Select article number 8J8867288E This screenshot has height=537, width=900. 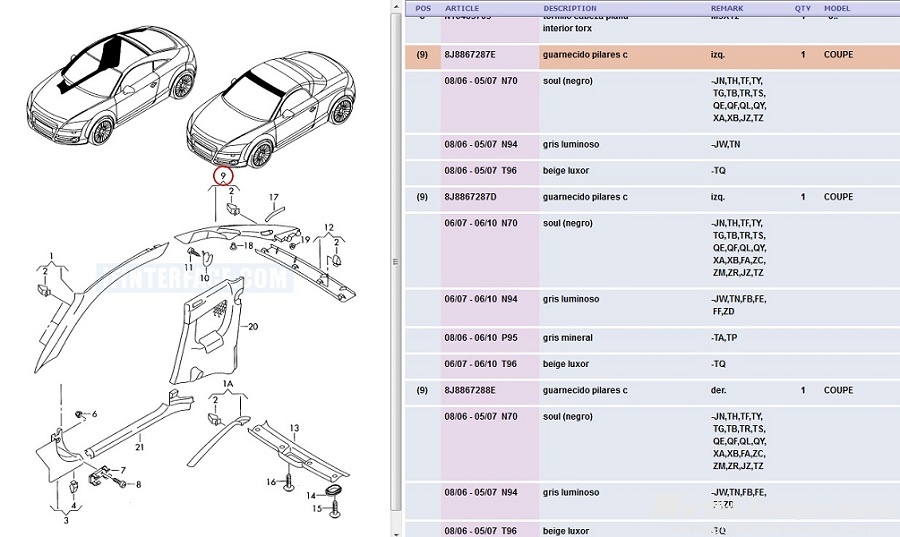(470, 390)
